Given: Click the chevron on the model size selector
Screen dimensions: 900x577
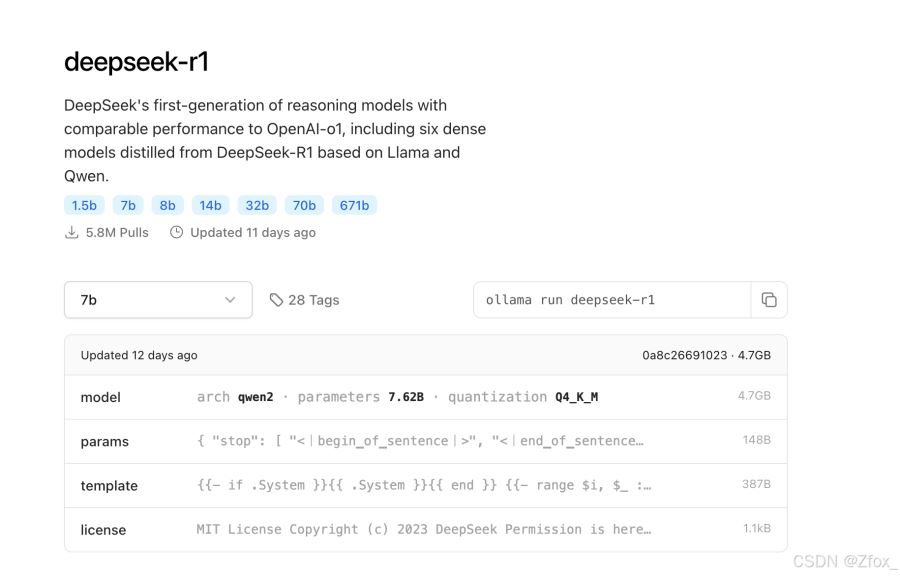Looking at the screenshot, I should tap(230, 299).
